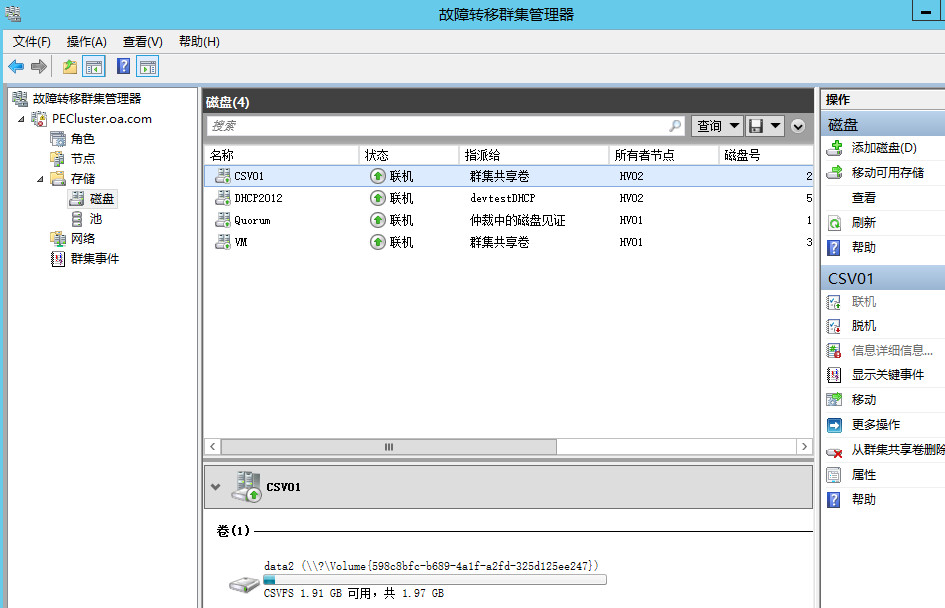Click the data2 volume usage bar
Screen dimensions: 945x608
(x=435, y=580)
